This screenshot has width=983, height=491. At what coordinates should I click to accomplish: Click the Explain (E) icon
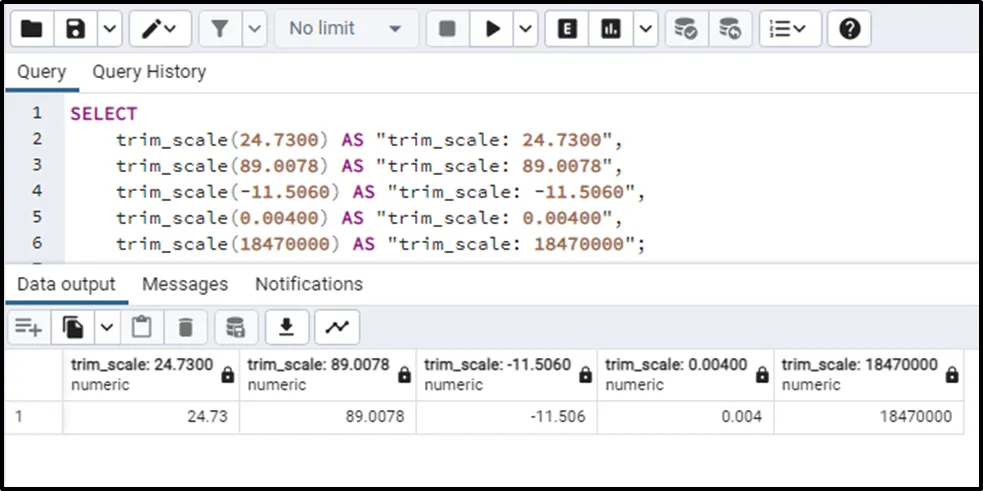(x=567, y=29)
